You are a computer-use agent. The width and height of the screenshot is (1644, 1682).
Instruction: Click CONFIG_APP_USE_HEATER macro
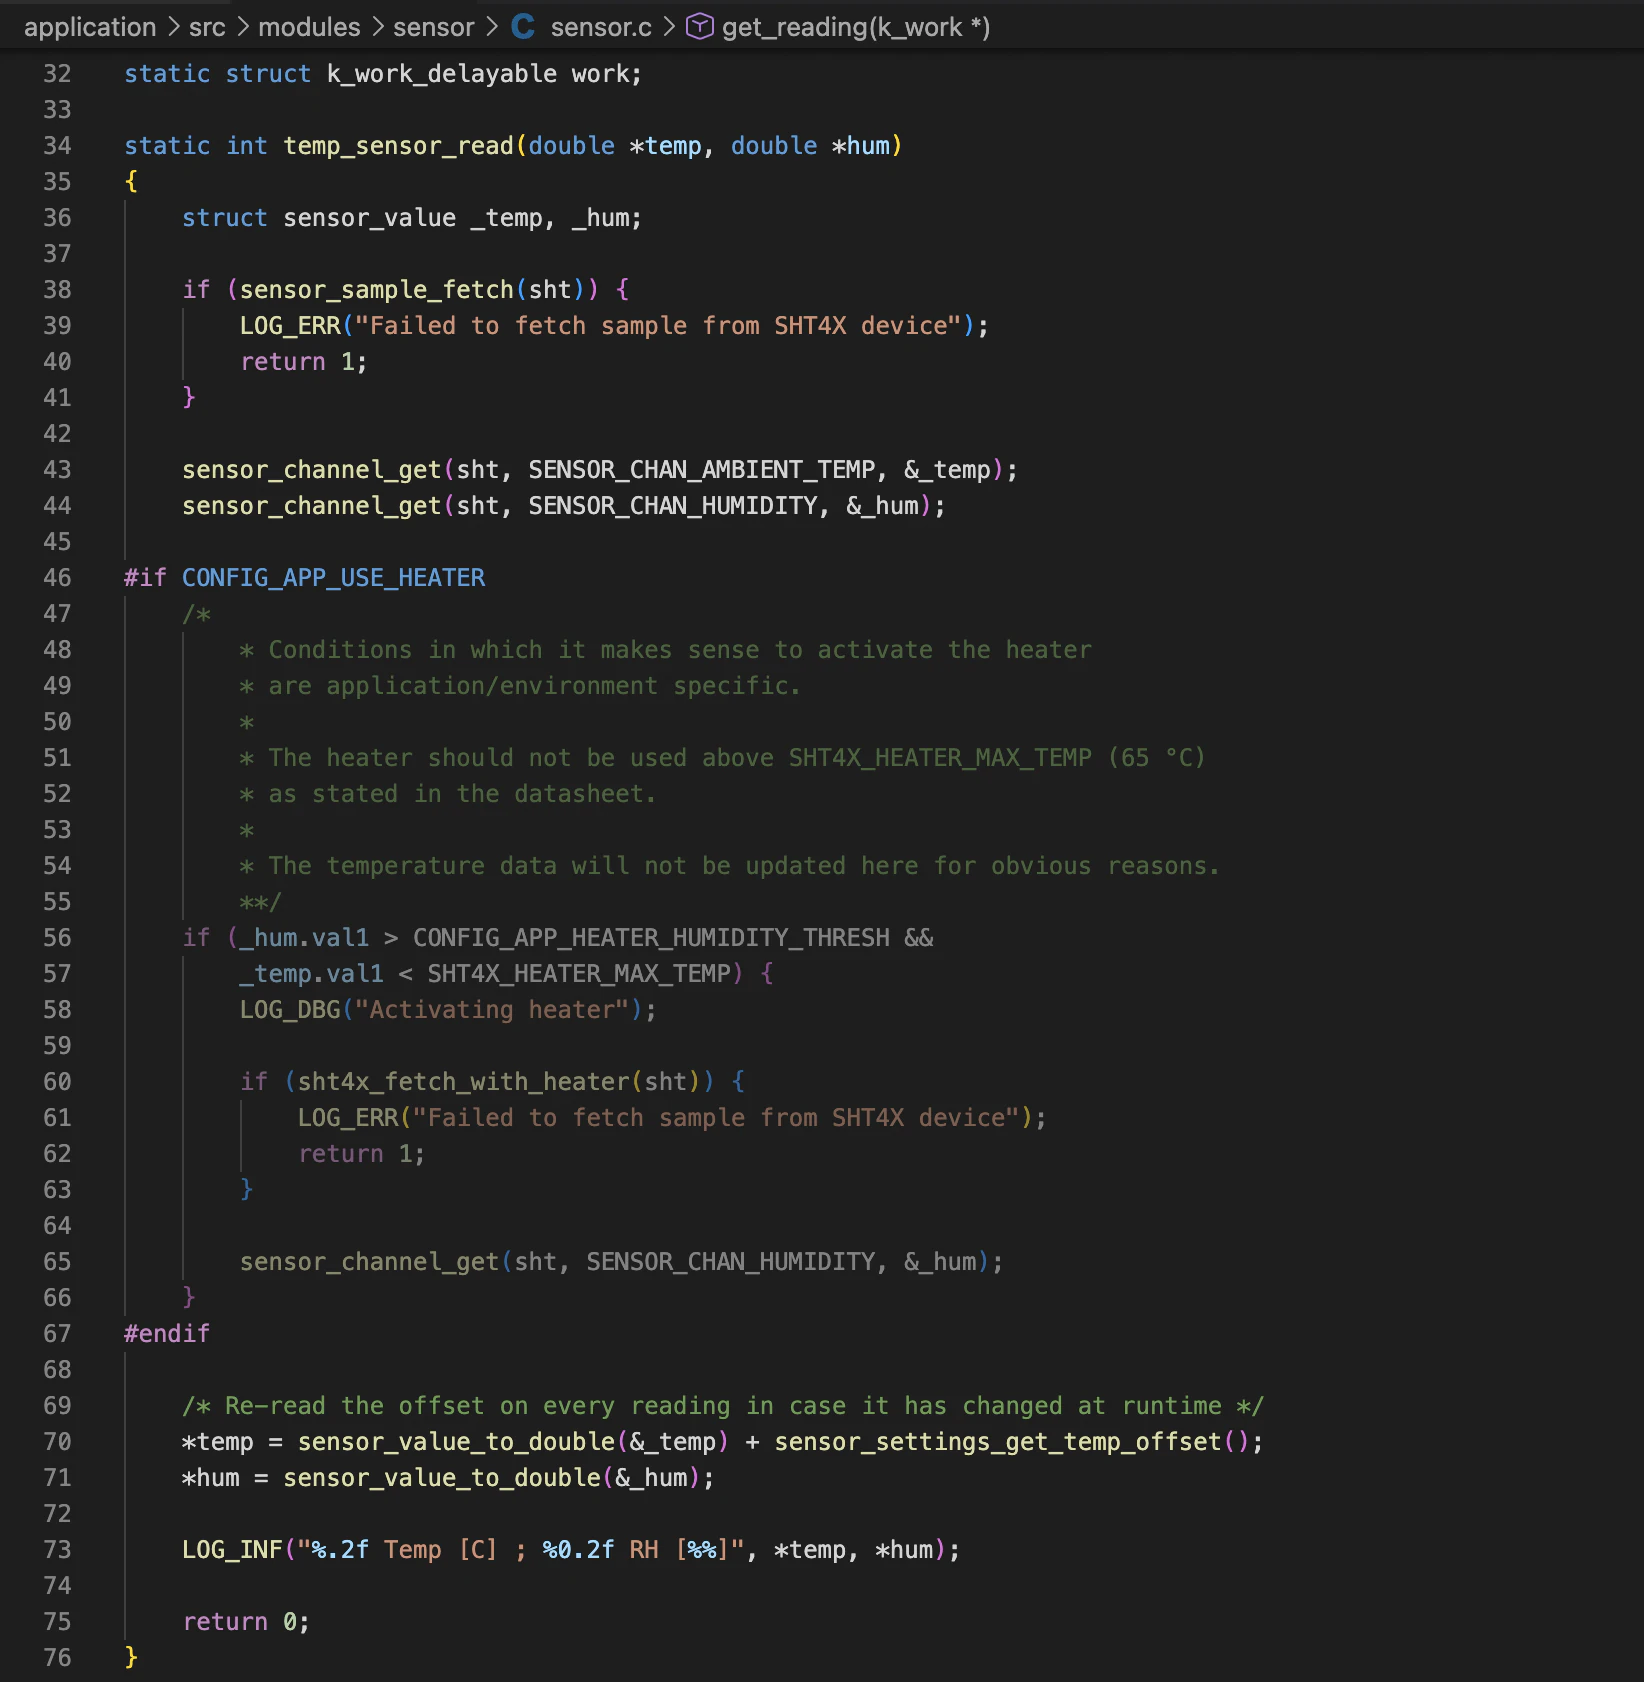(333, 578)
